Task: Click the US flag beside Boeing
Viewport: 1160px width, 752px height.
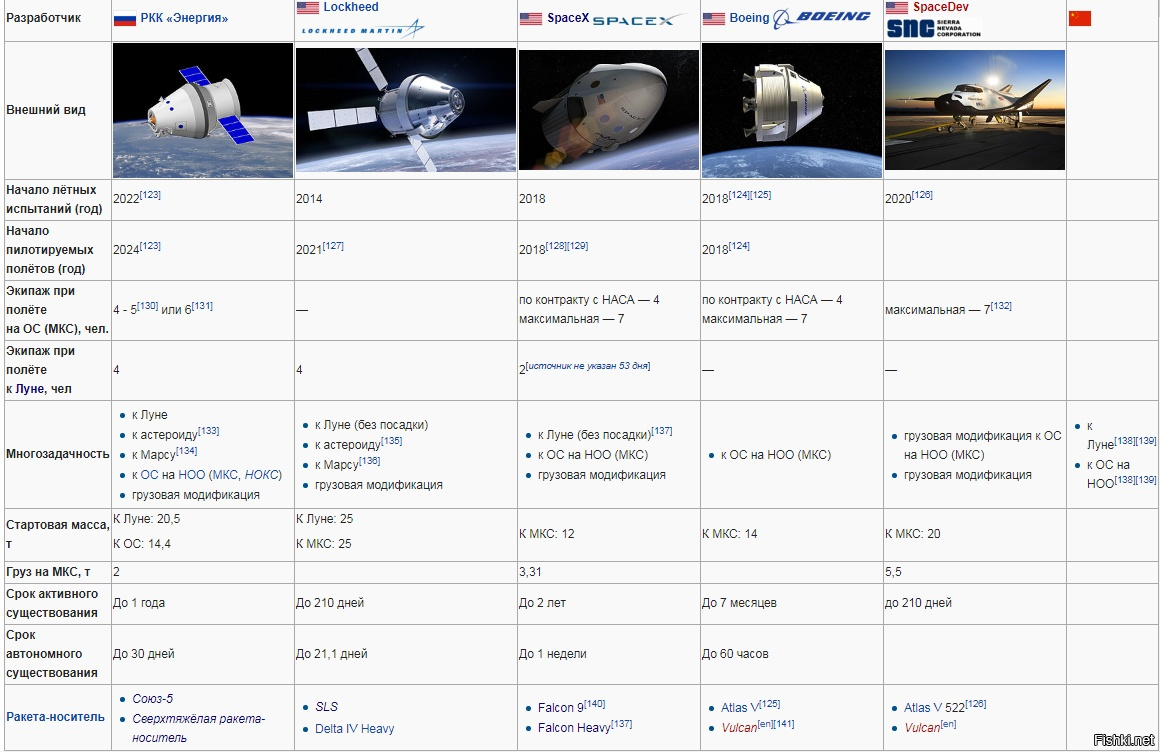Action: [x=714, y=19]
